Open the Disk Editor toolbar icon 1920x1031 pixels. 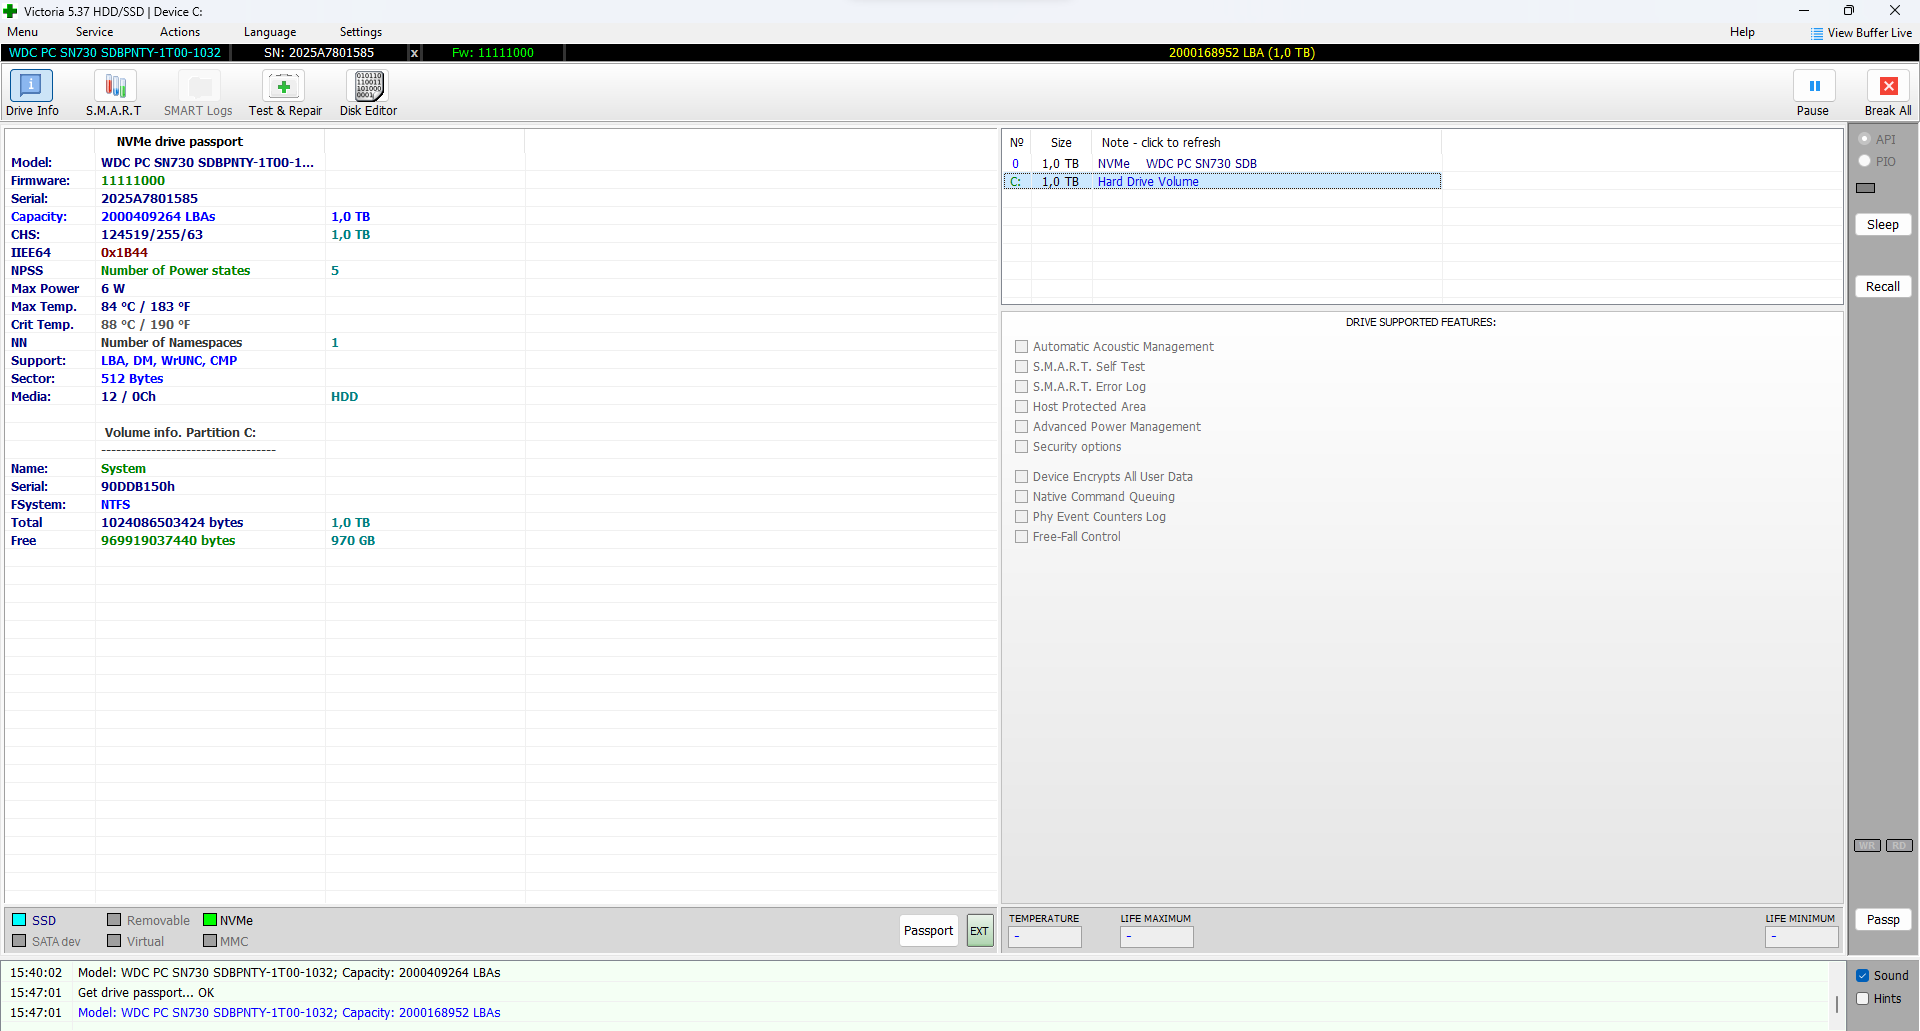368,87
